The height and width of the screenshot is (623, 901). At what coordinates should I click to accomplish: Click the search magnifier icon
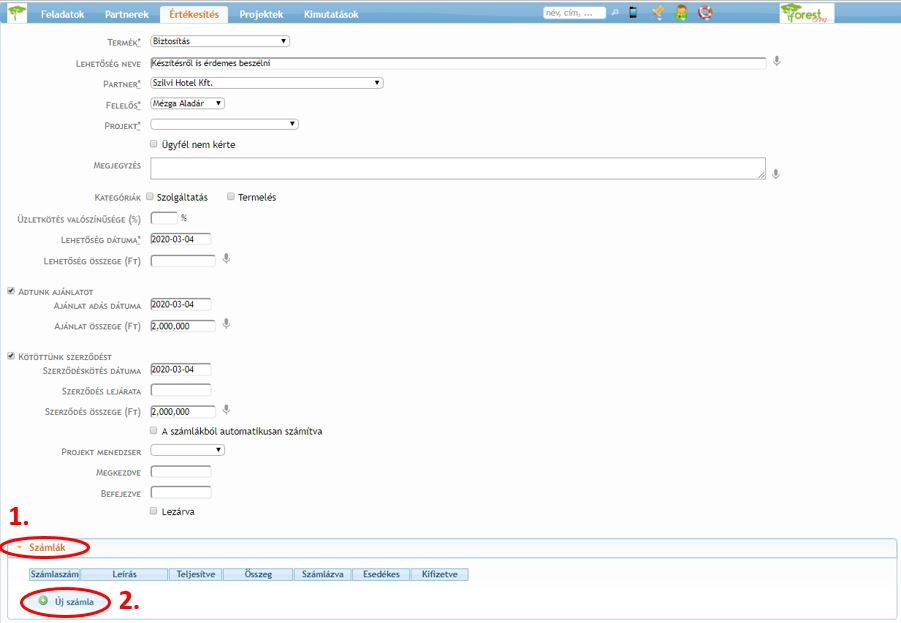tap(615, 13)
